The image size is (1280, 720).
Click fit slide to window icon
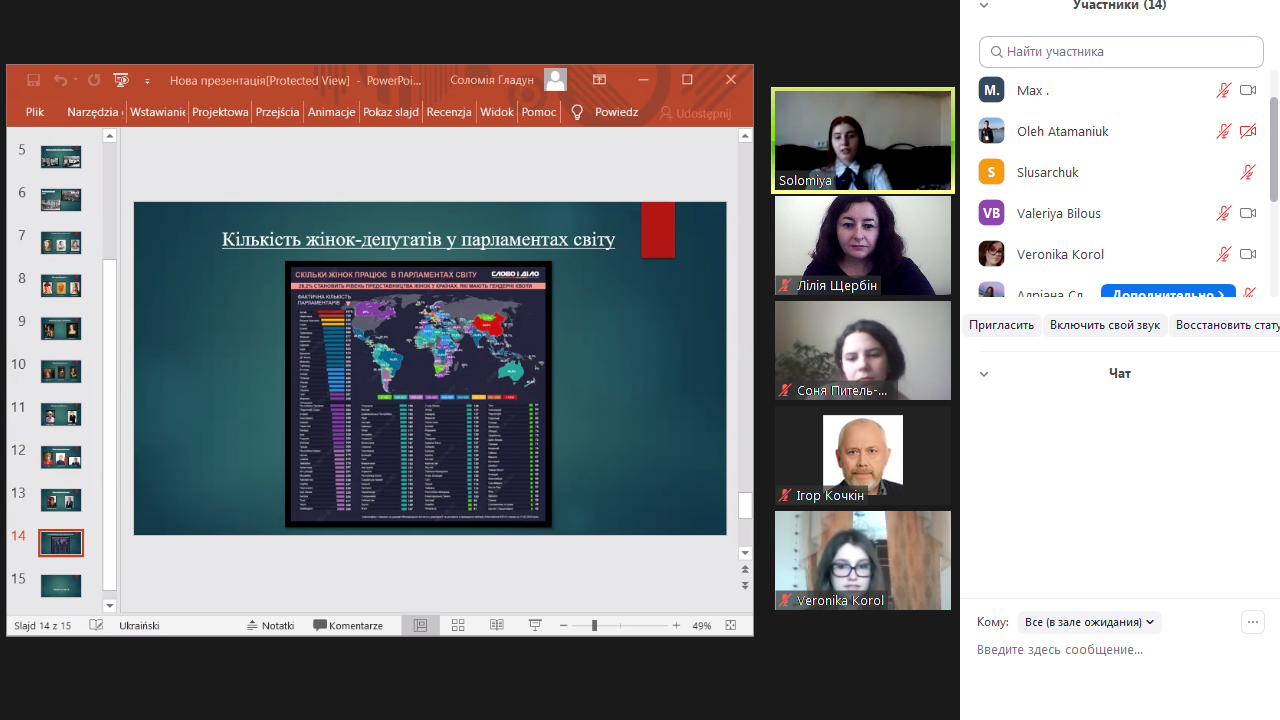731,625
